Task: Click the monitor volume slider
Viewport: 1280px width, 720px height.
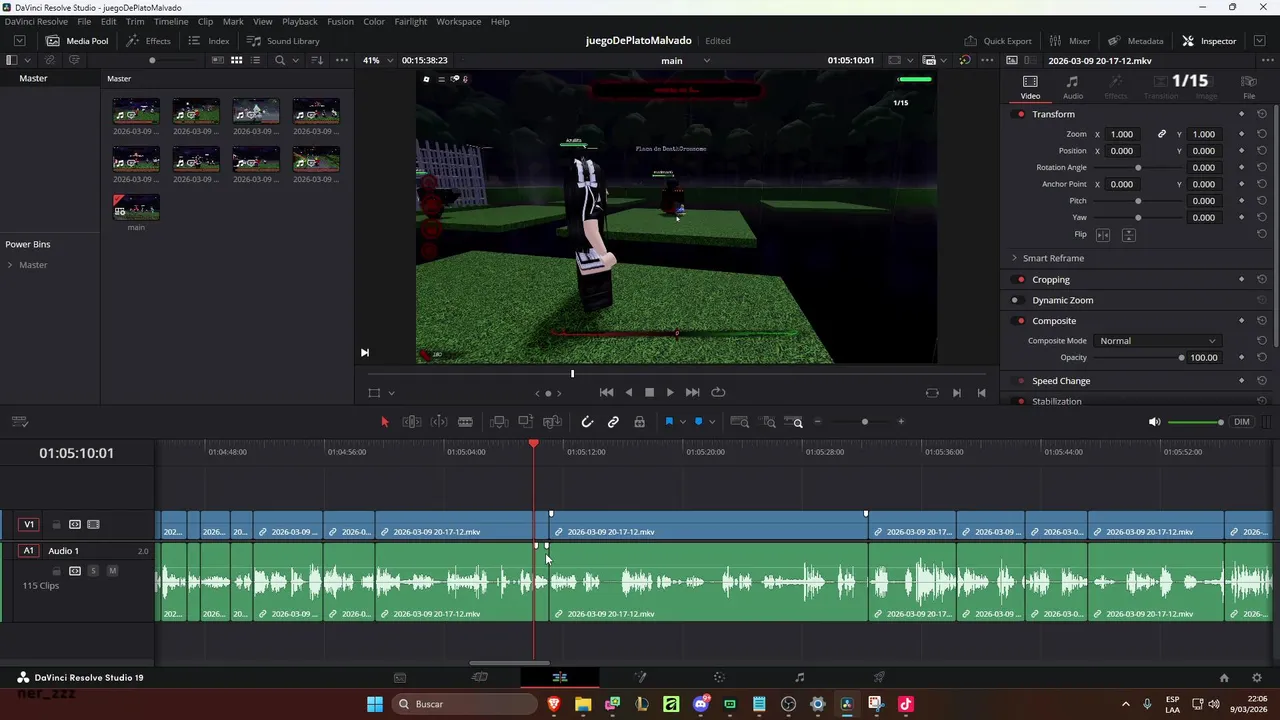Action: pyautogui.click(x=1195, y=422)
